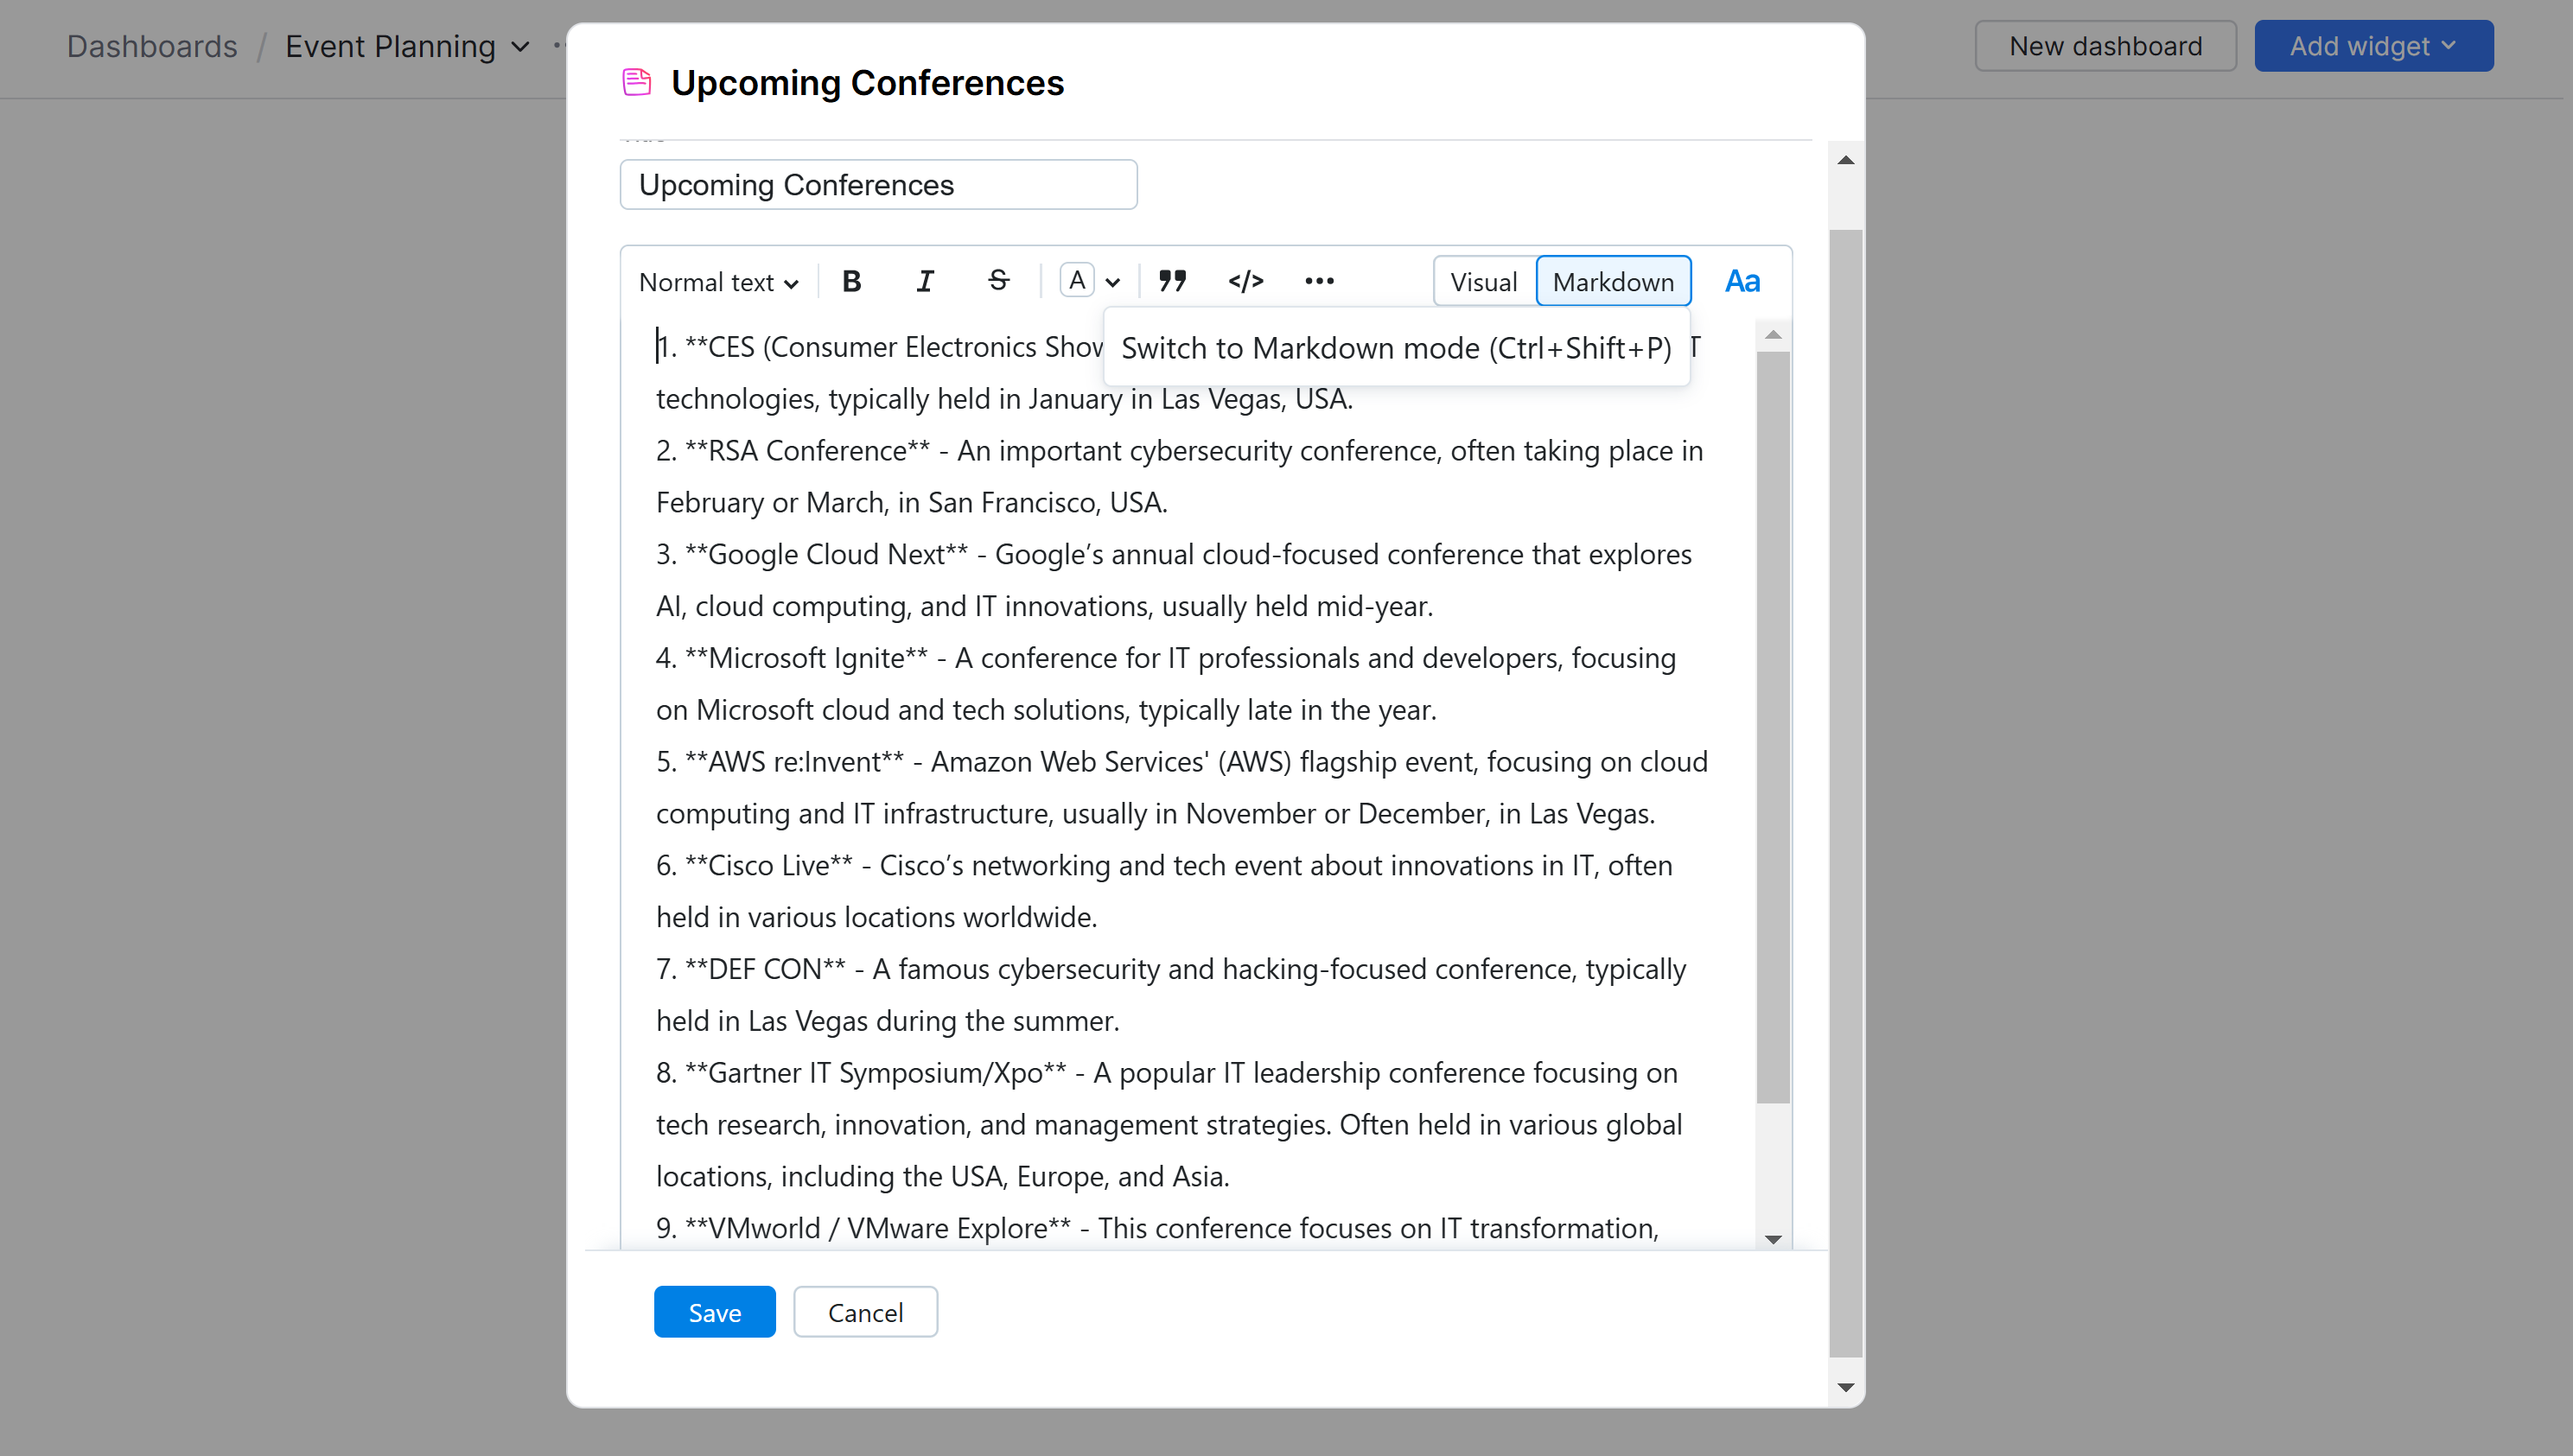
Task: Click the Upcoming Conferences title field
Action: (x=878, y=184)
